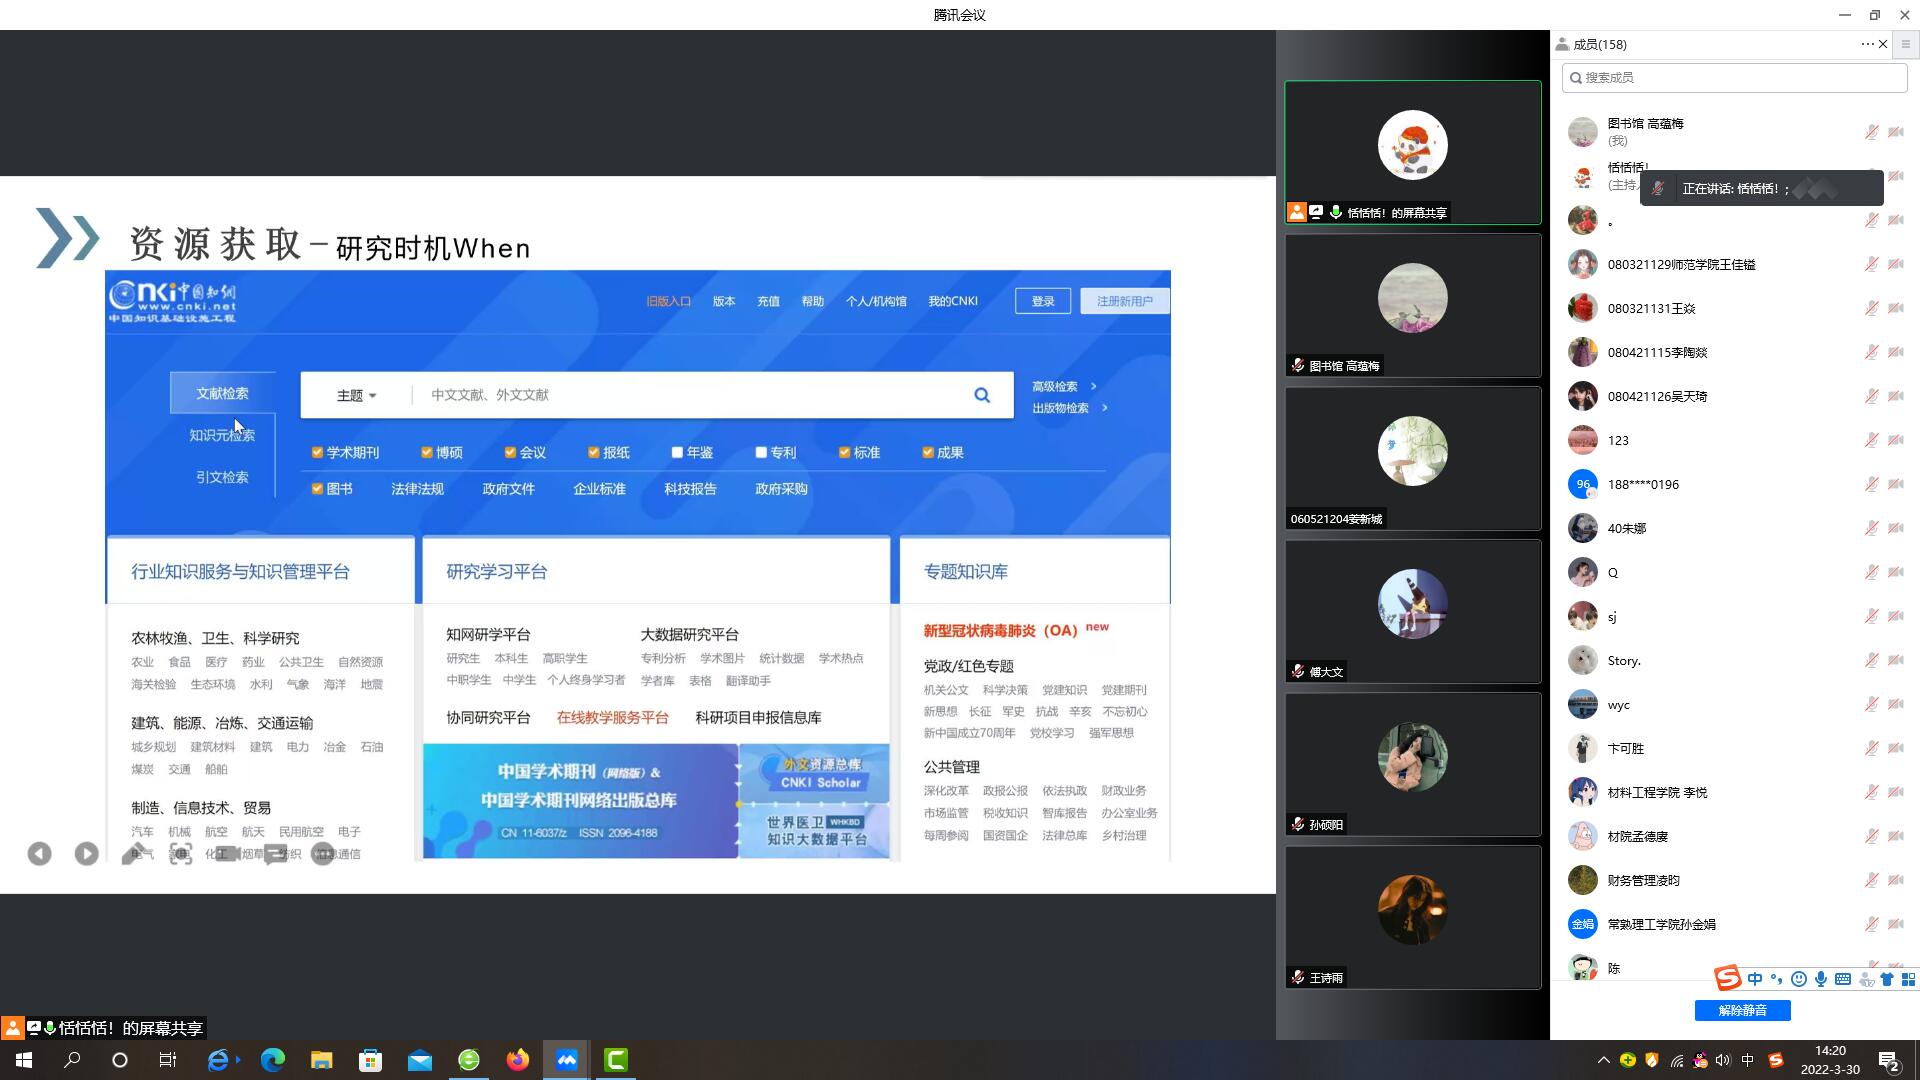The height and width of the screenshot is (1080, 1920).
Task: Click the Sogou S logo on IME toolbar
Action: tap(1728, 978)
